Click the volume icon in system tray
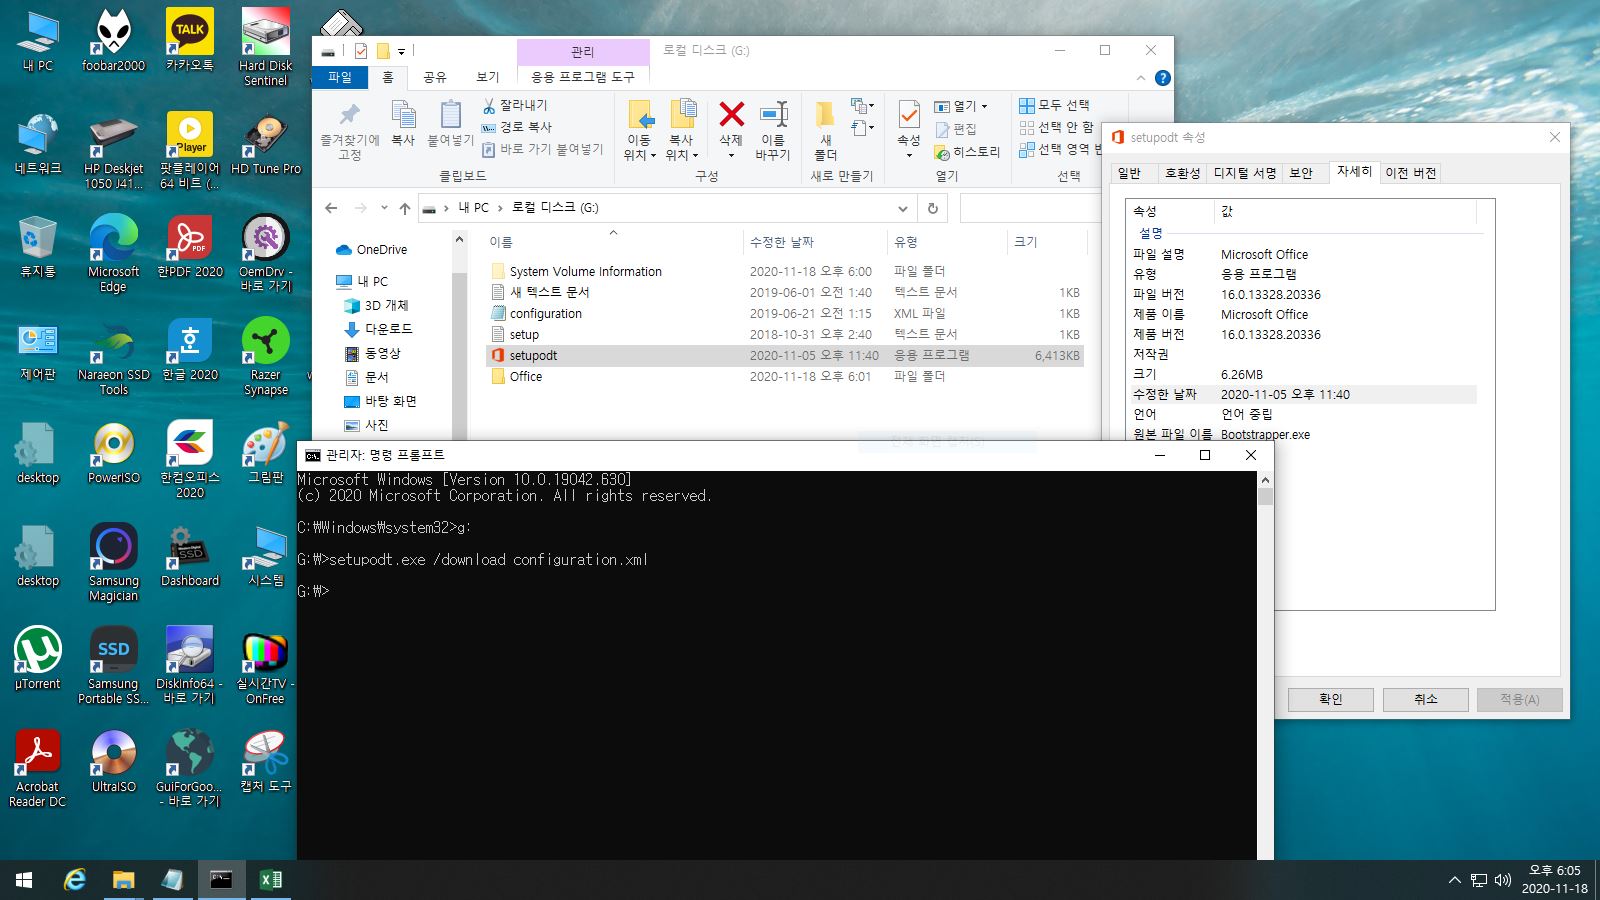The width and height of the screenshot is (1600, 900). [x=1503, y=880]
